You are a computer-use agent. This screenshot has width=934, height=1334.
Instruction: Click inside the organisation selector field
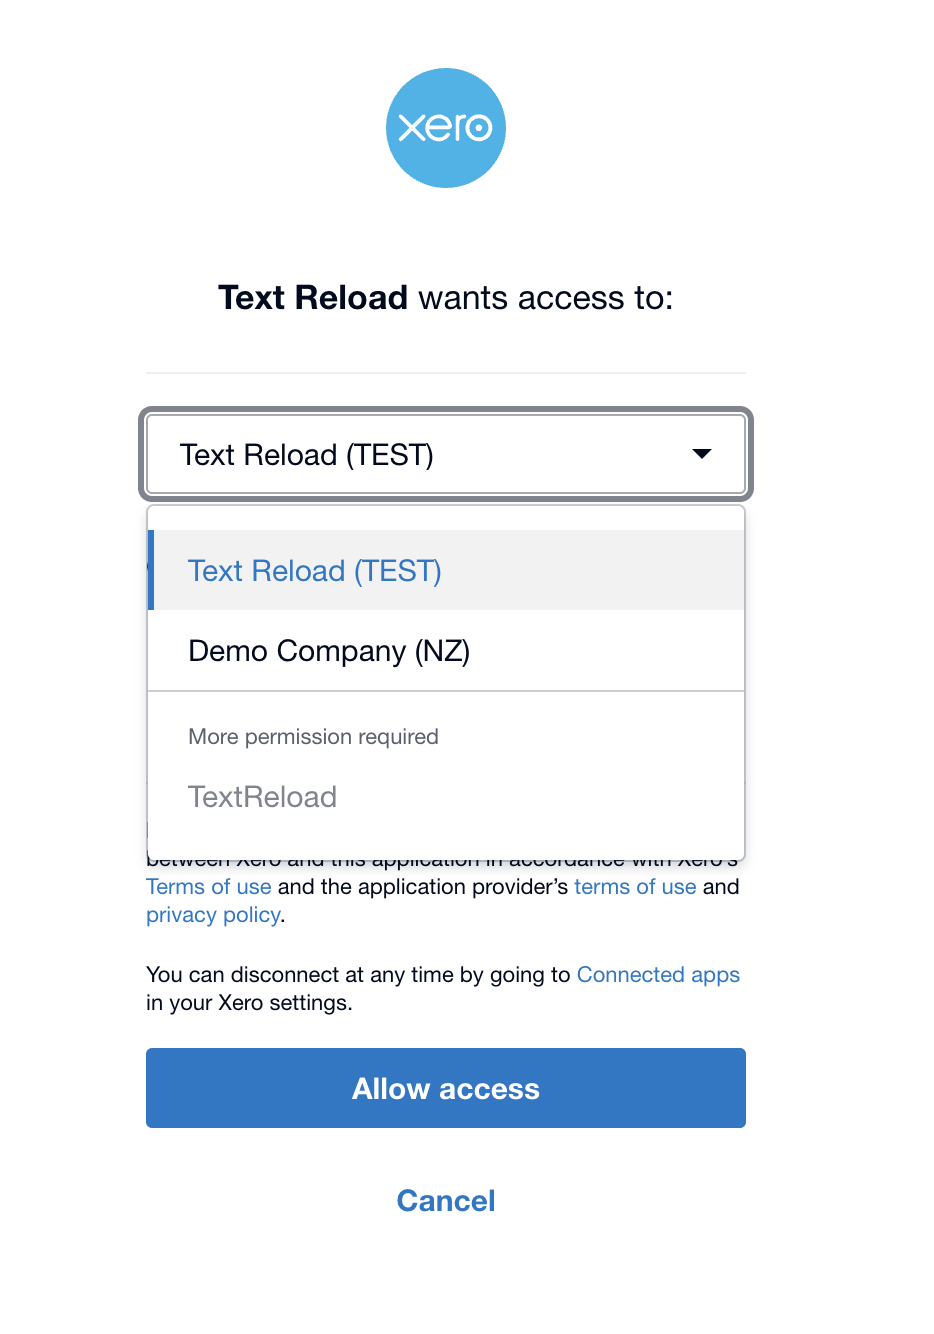(x=400, y=454)
